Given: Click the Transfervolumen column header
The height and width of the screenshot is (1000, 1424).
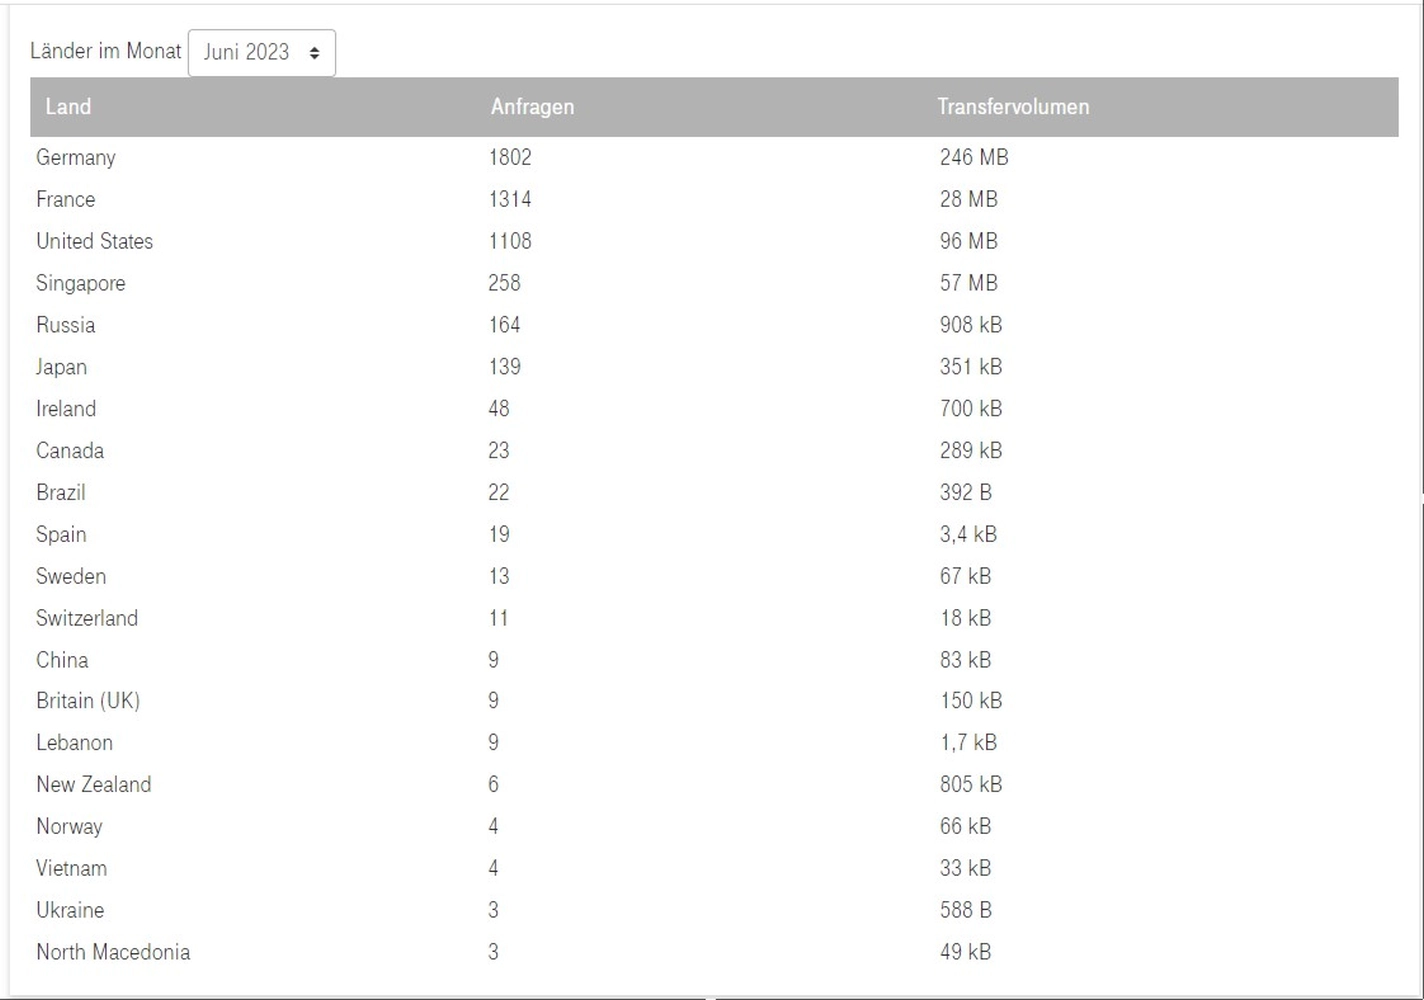Looking at the screenshot, I should [x=1012, y=107].
